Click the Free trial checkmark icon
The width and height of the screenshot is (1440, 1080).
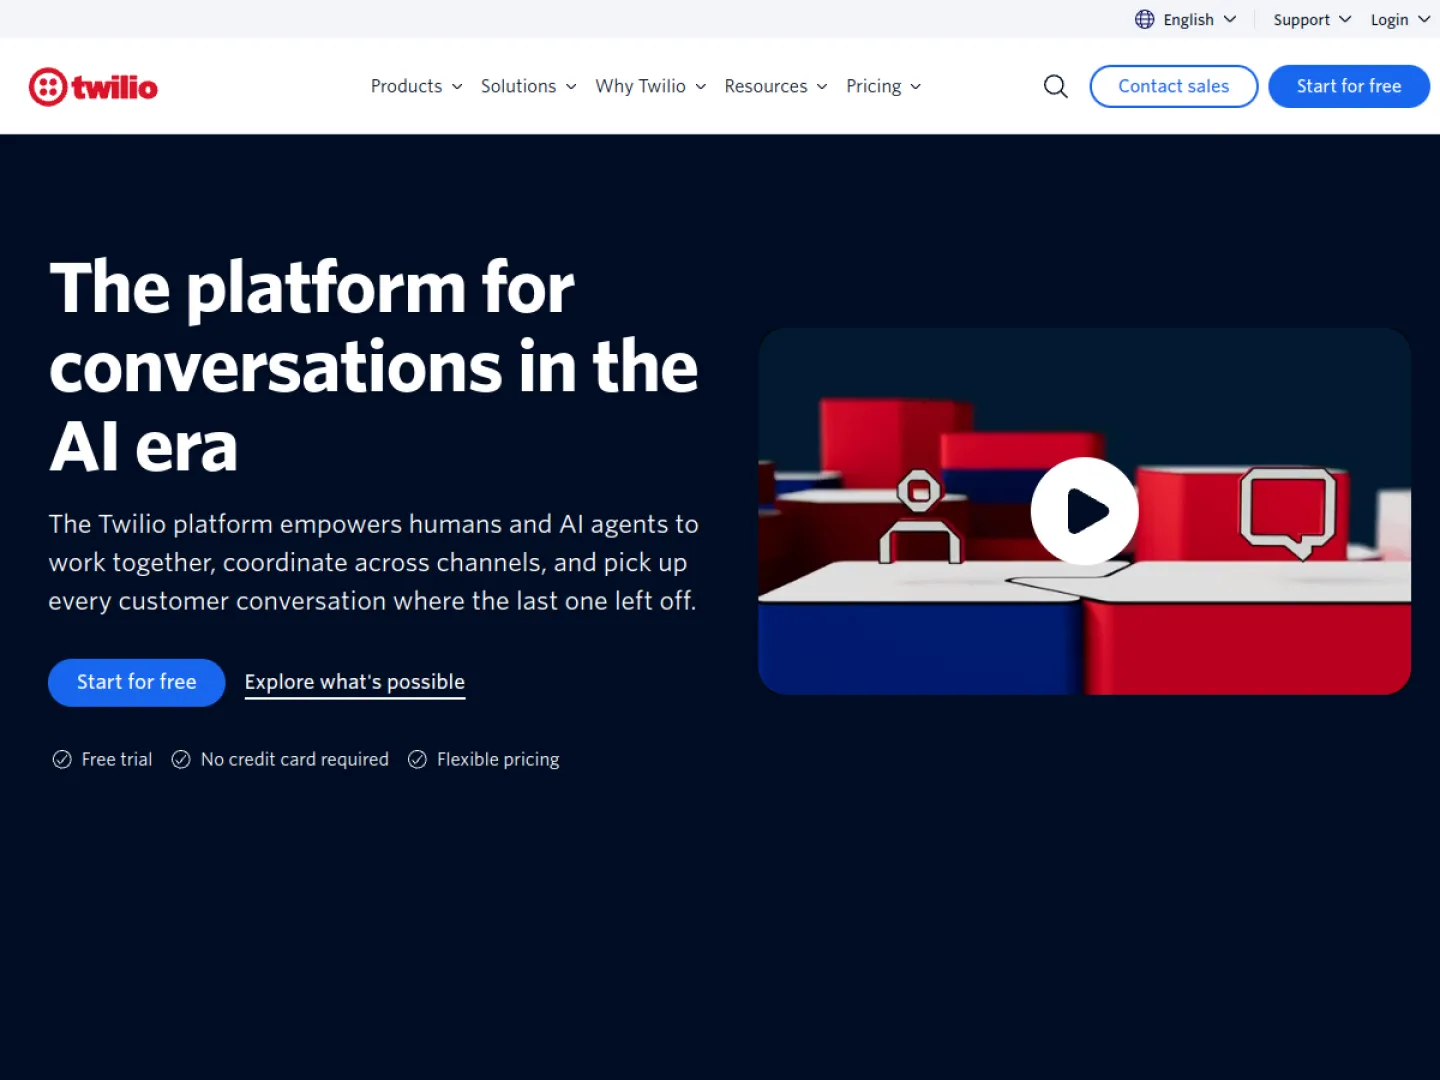pyautogui.click(x=62, y=760)
